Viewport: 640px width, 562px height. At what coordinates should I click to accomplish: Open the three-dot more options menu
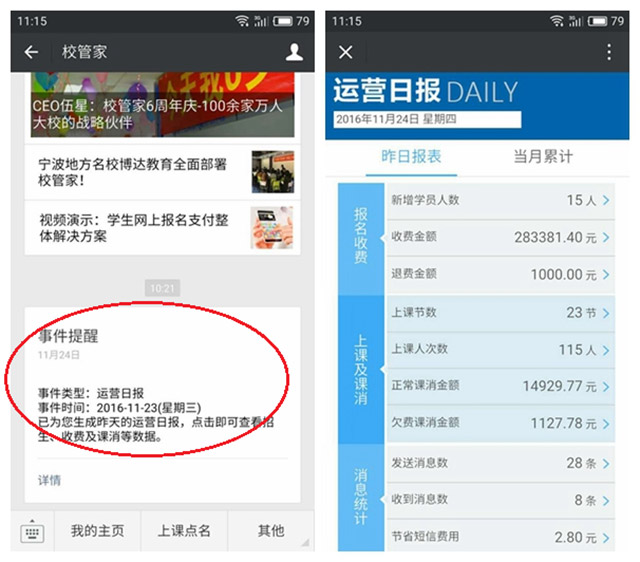(609, 53)
